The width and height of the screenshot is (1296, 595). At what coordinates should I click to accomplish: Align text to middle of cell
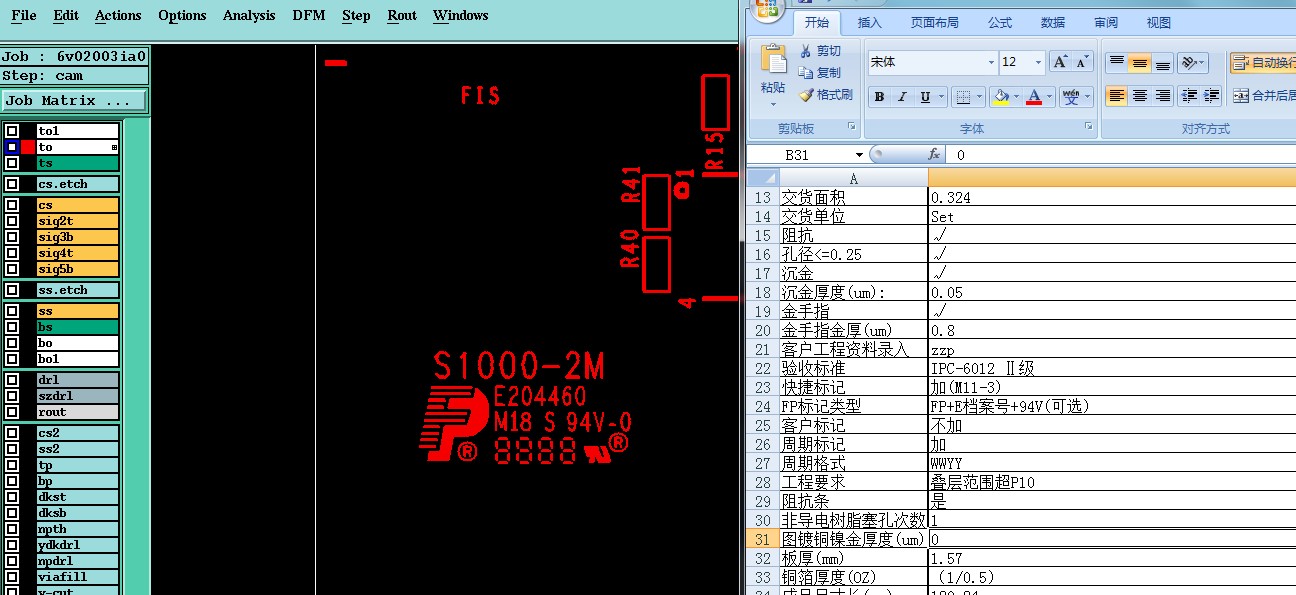pos(1140,63)
